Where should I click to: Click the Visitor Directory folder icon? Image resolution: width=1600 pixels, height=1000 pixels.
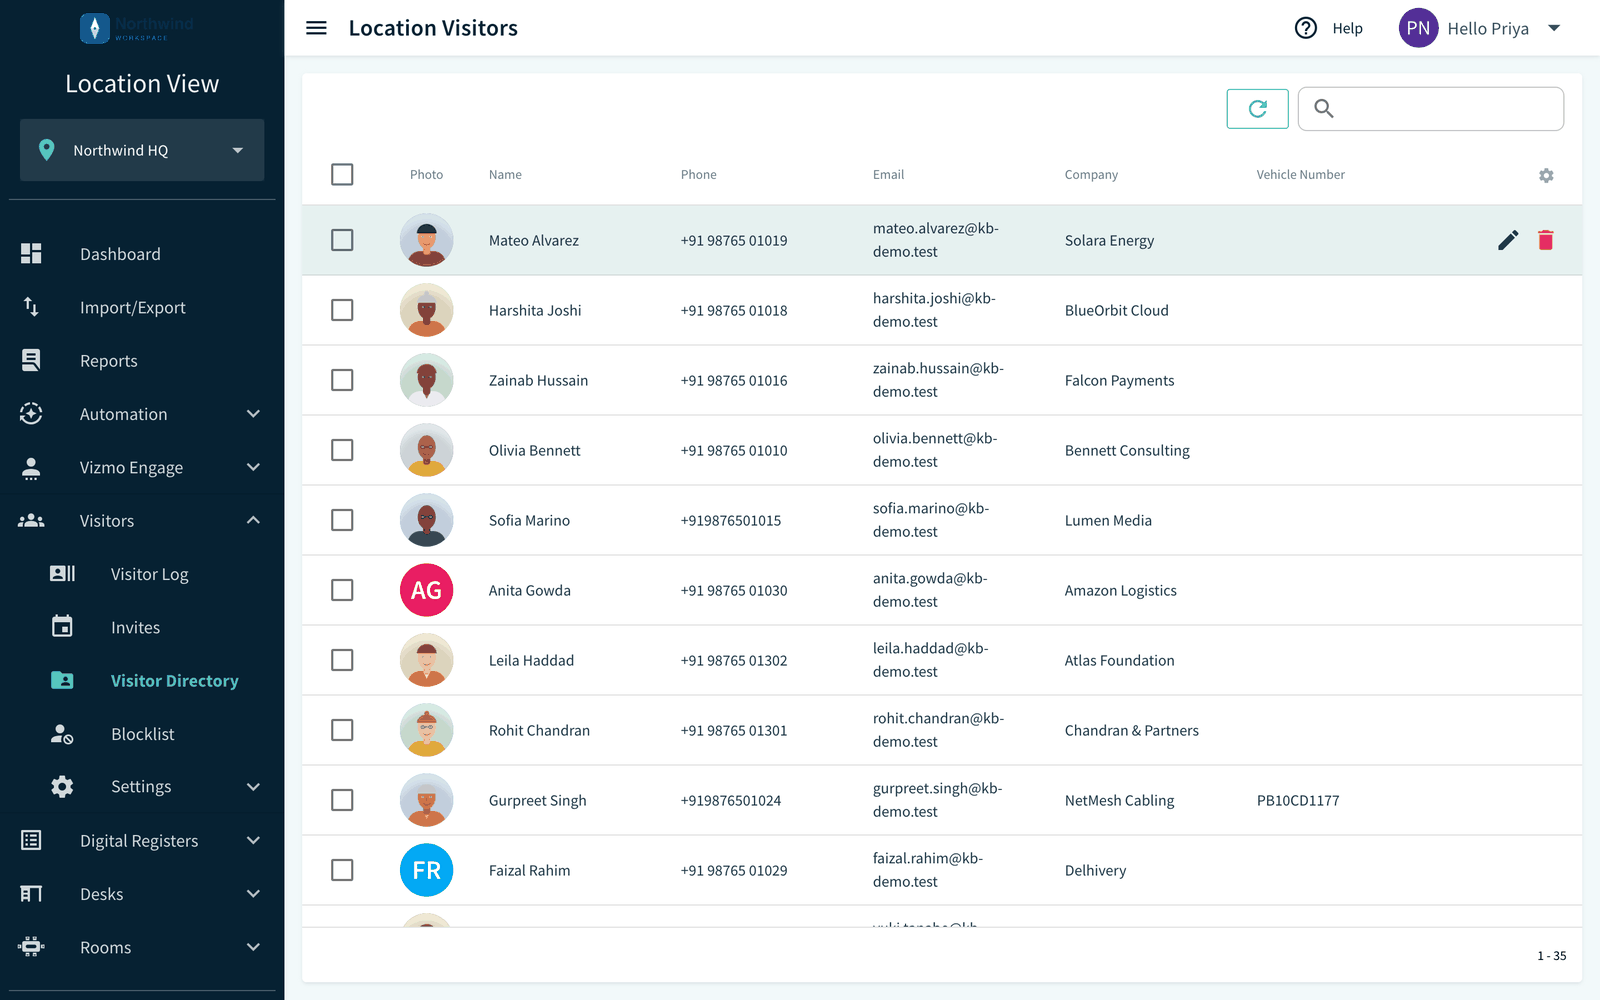62,680
